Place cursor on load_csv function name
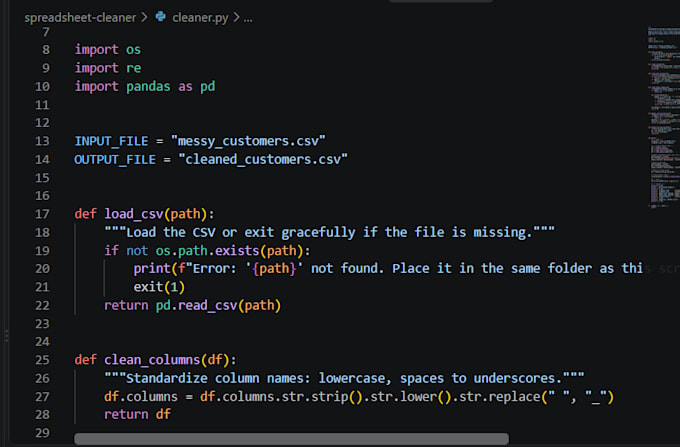 point(133,214)
